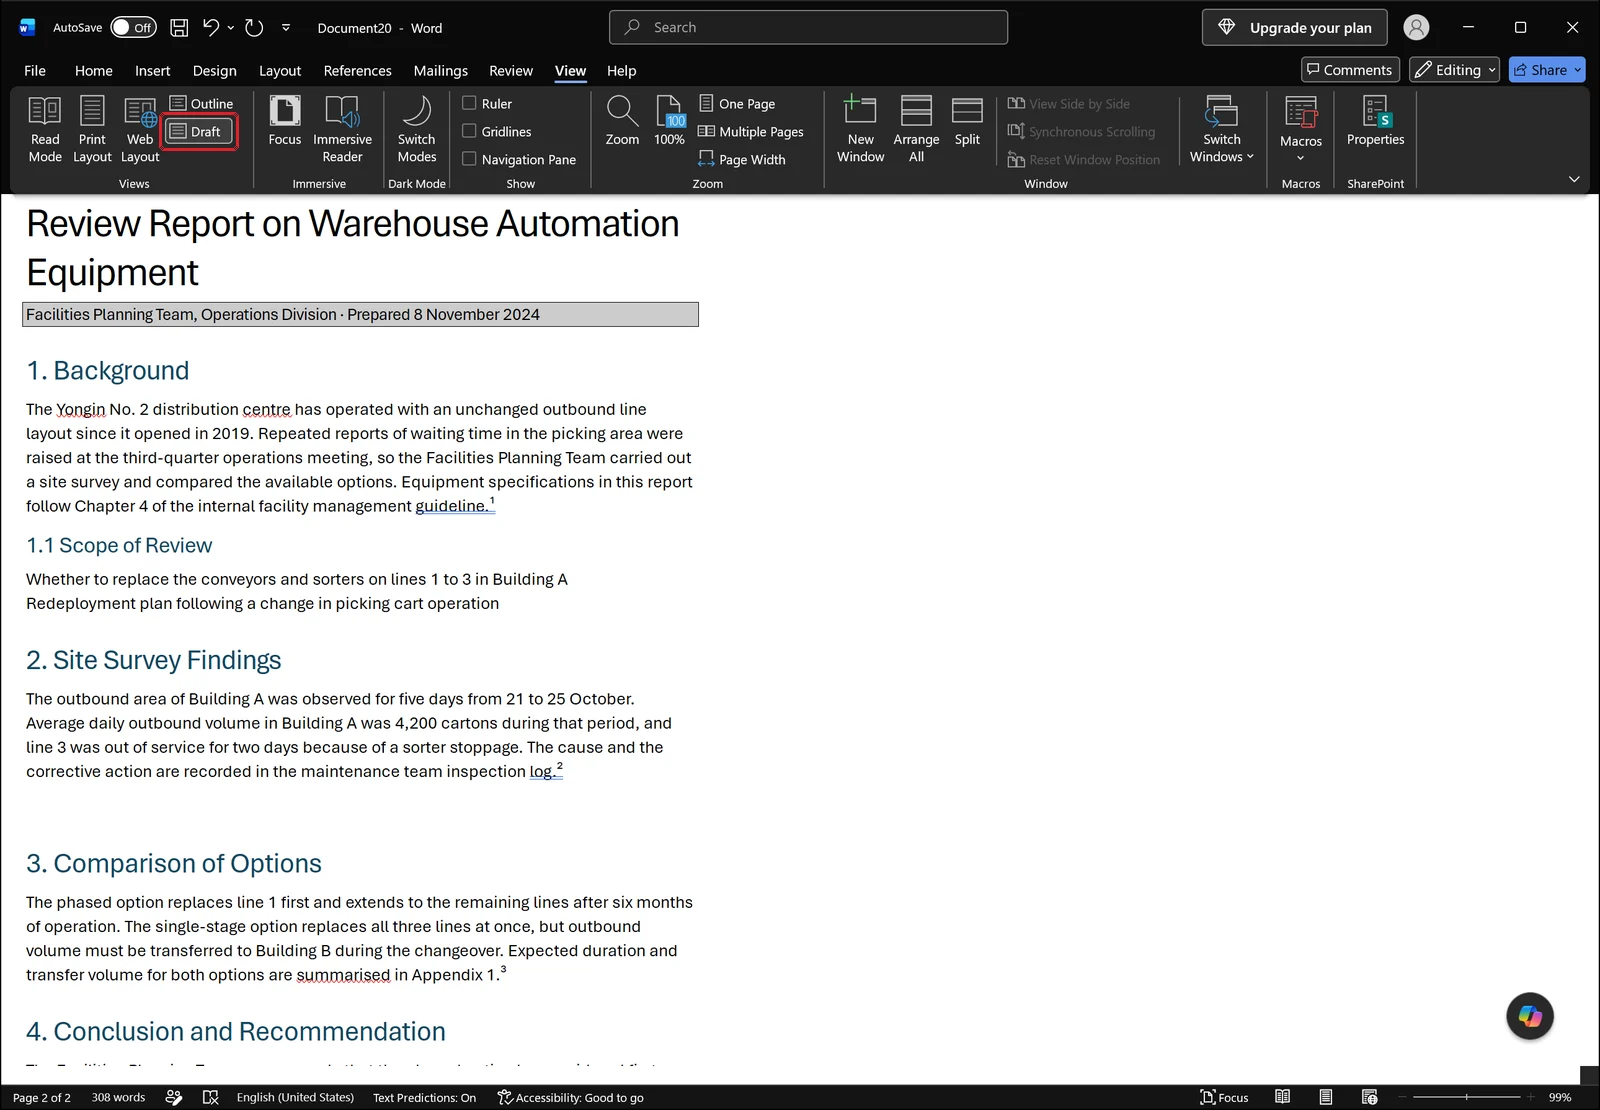Screen dimensions: 1600x1110
Task: Switch to Read Mode view
Action: (45, 129)
